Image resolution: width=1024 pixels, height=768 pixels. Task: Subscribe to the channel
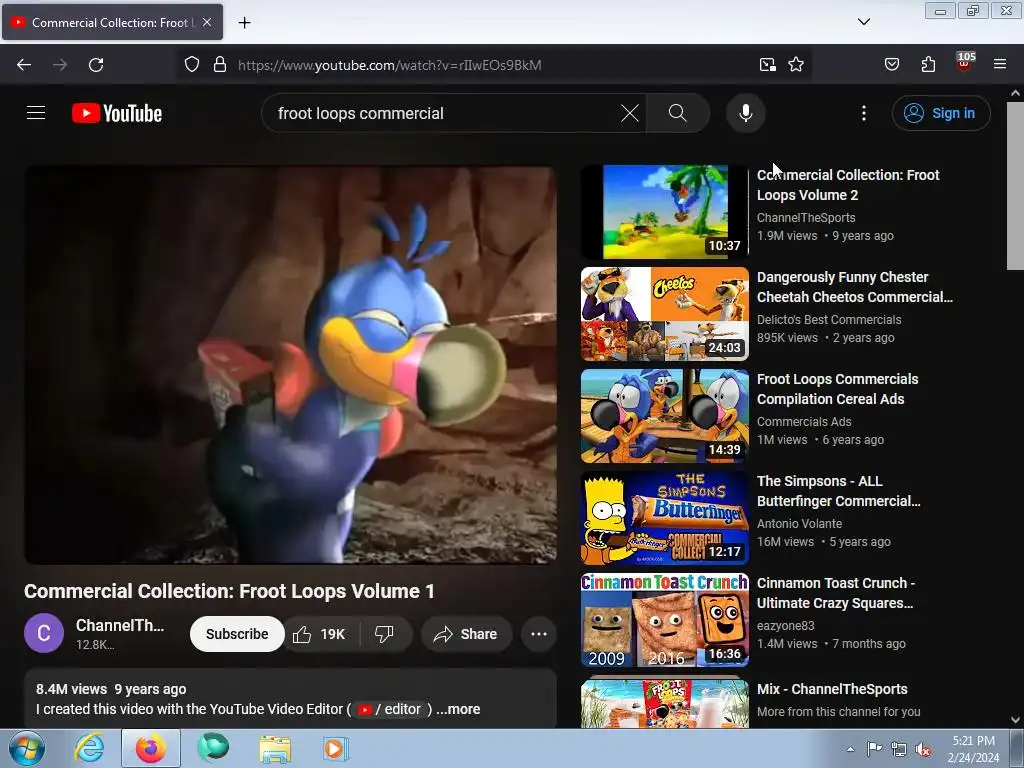[237, 634]
